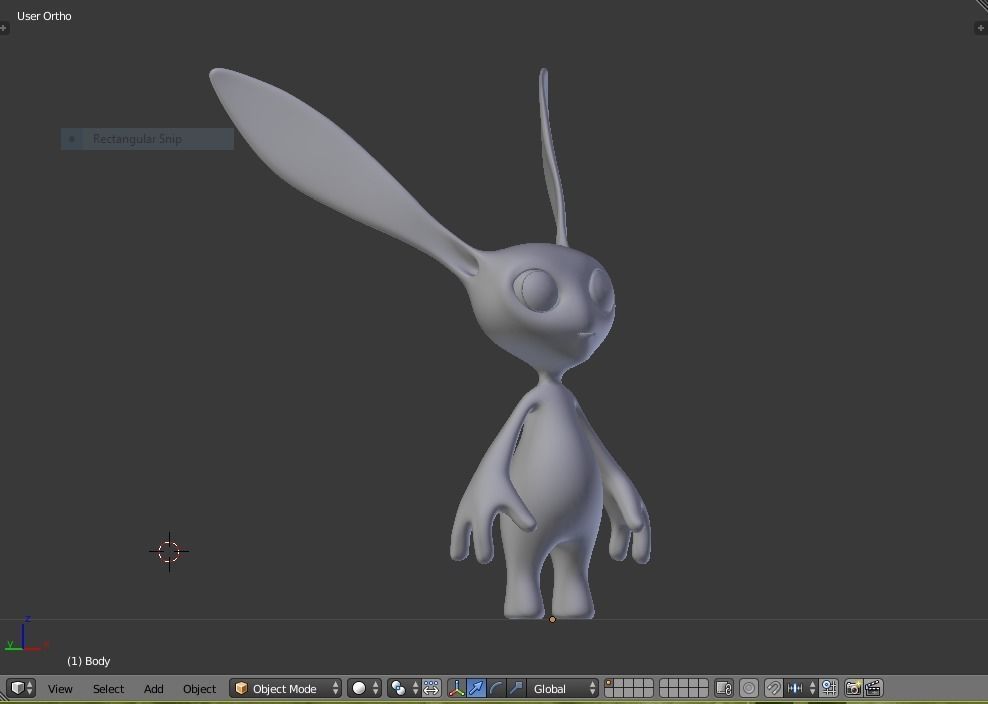Screen dimensions: 988x704
Task: Open the Select menu
Action: coord(108,689)
